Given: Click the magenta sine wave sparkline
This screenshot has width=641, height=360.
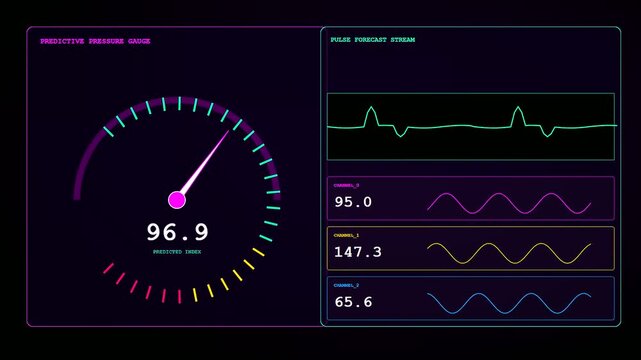Looking at the screenshot, I should click(x=509, y=203).
